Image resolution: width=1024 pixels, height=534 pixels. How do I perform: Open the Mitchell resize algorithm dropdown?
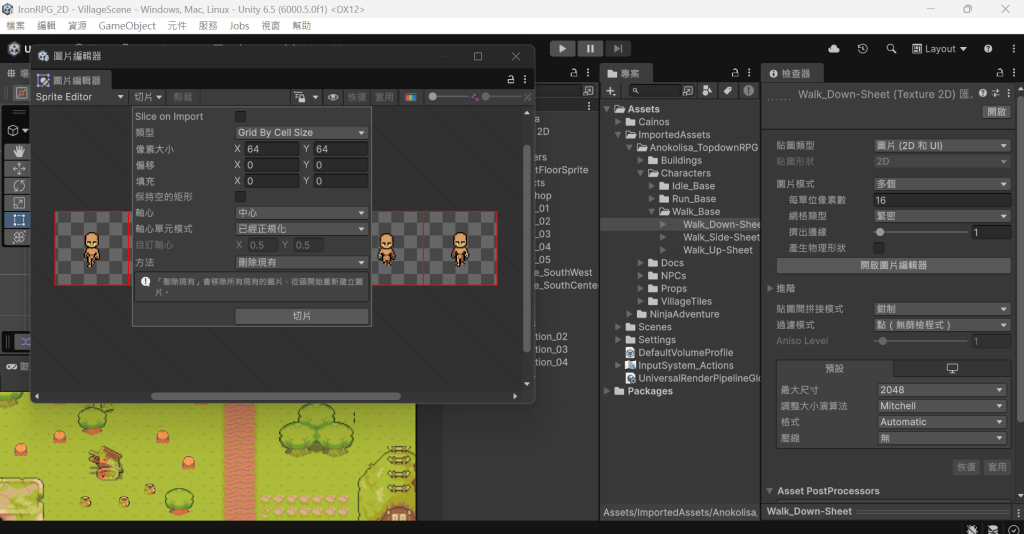point(941,406)
